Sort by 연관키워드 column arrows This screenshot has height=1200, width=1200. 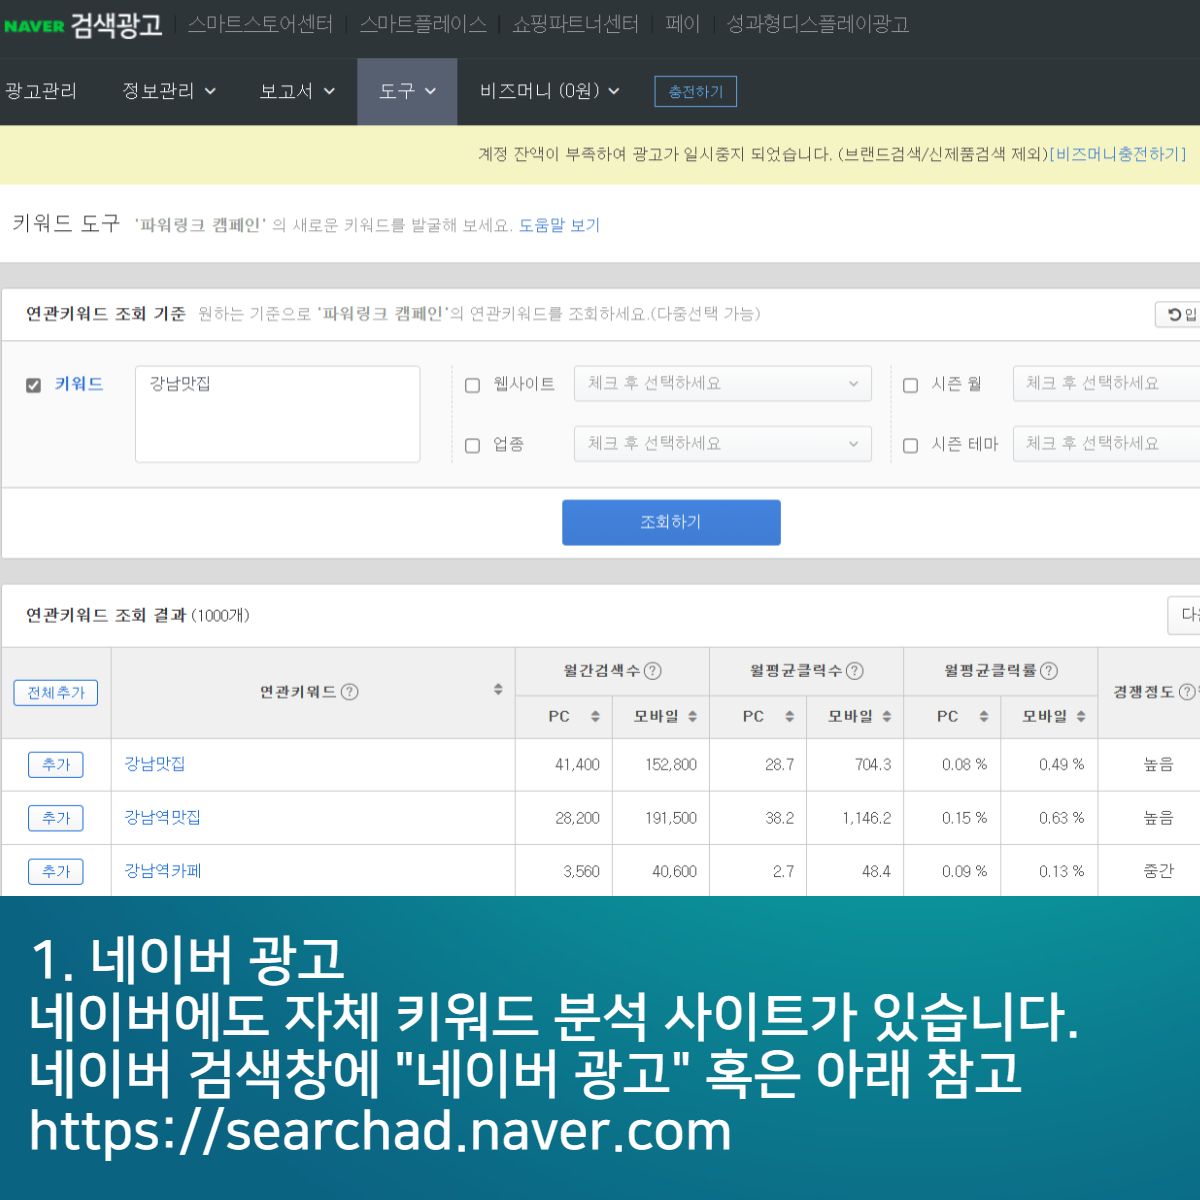(x=498, y=690)
